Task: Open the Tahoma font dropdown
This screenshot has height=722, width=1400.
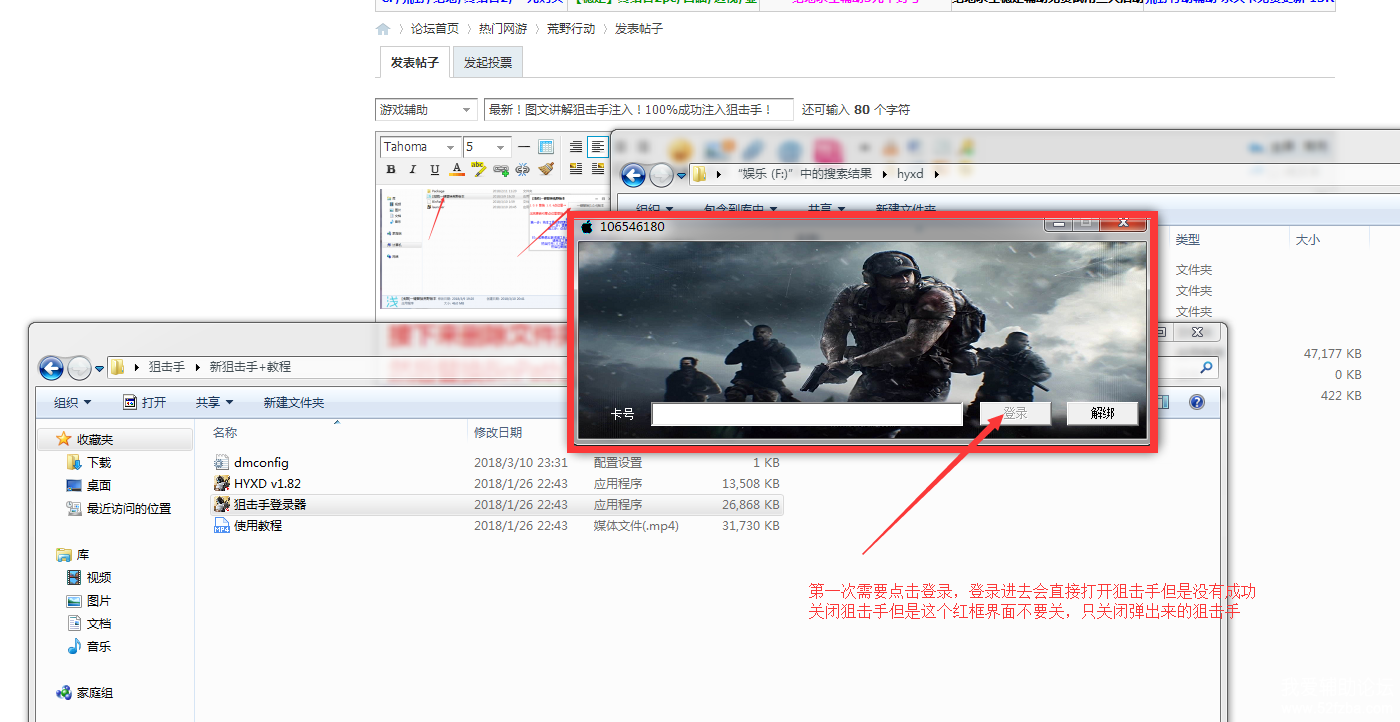Action: pos(420,147)
